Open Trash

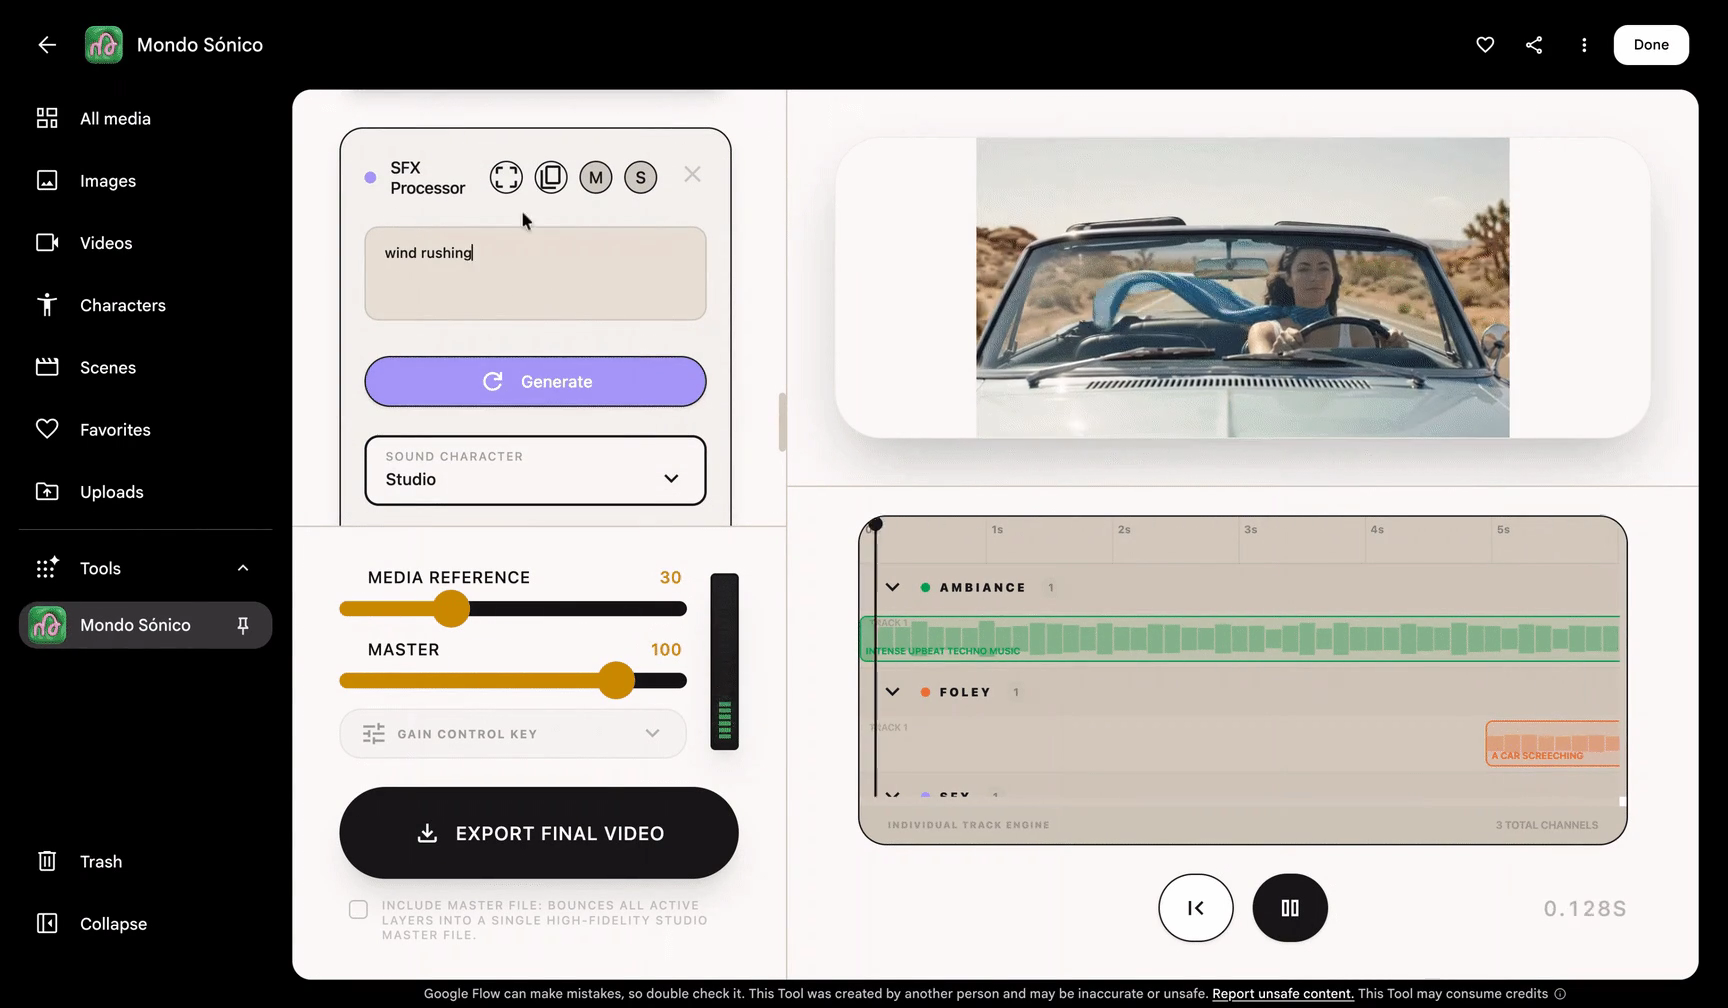(x=145, y=861)
